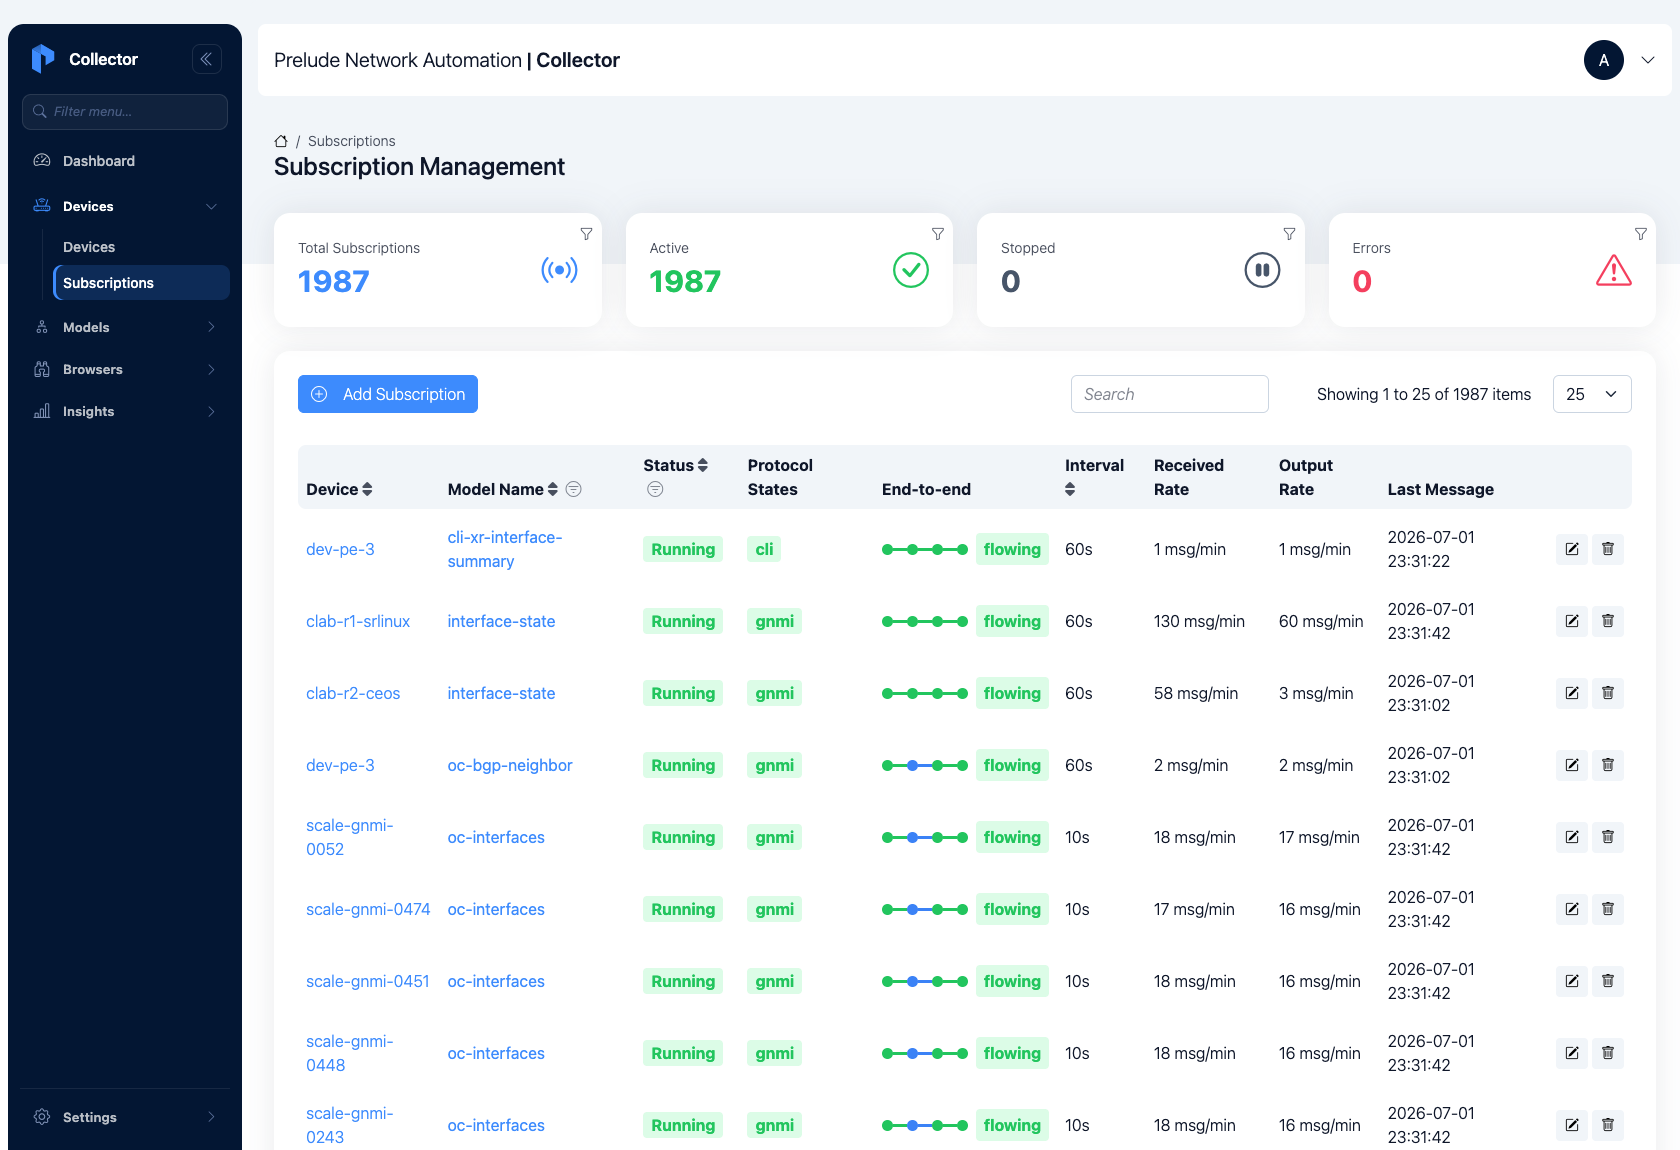
Task: Collapse the sidebar with the double-chevron icon
Action: click(x=206, y=59)
